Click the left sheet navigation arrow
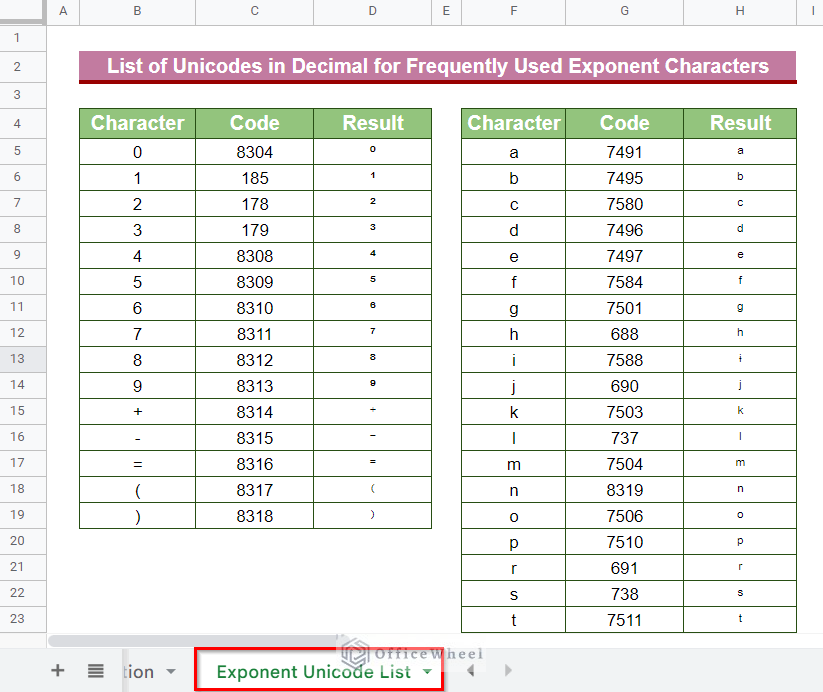The image size is (823, 692). coord(470,671)
